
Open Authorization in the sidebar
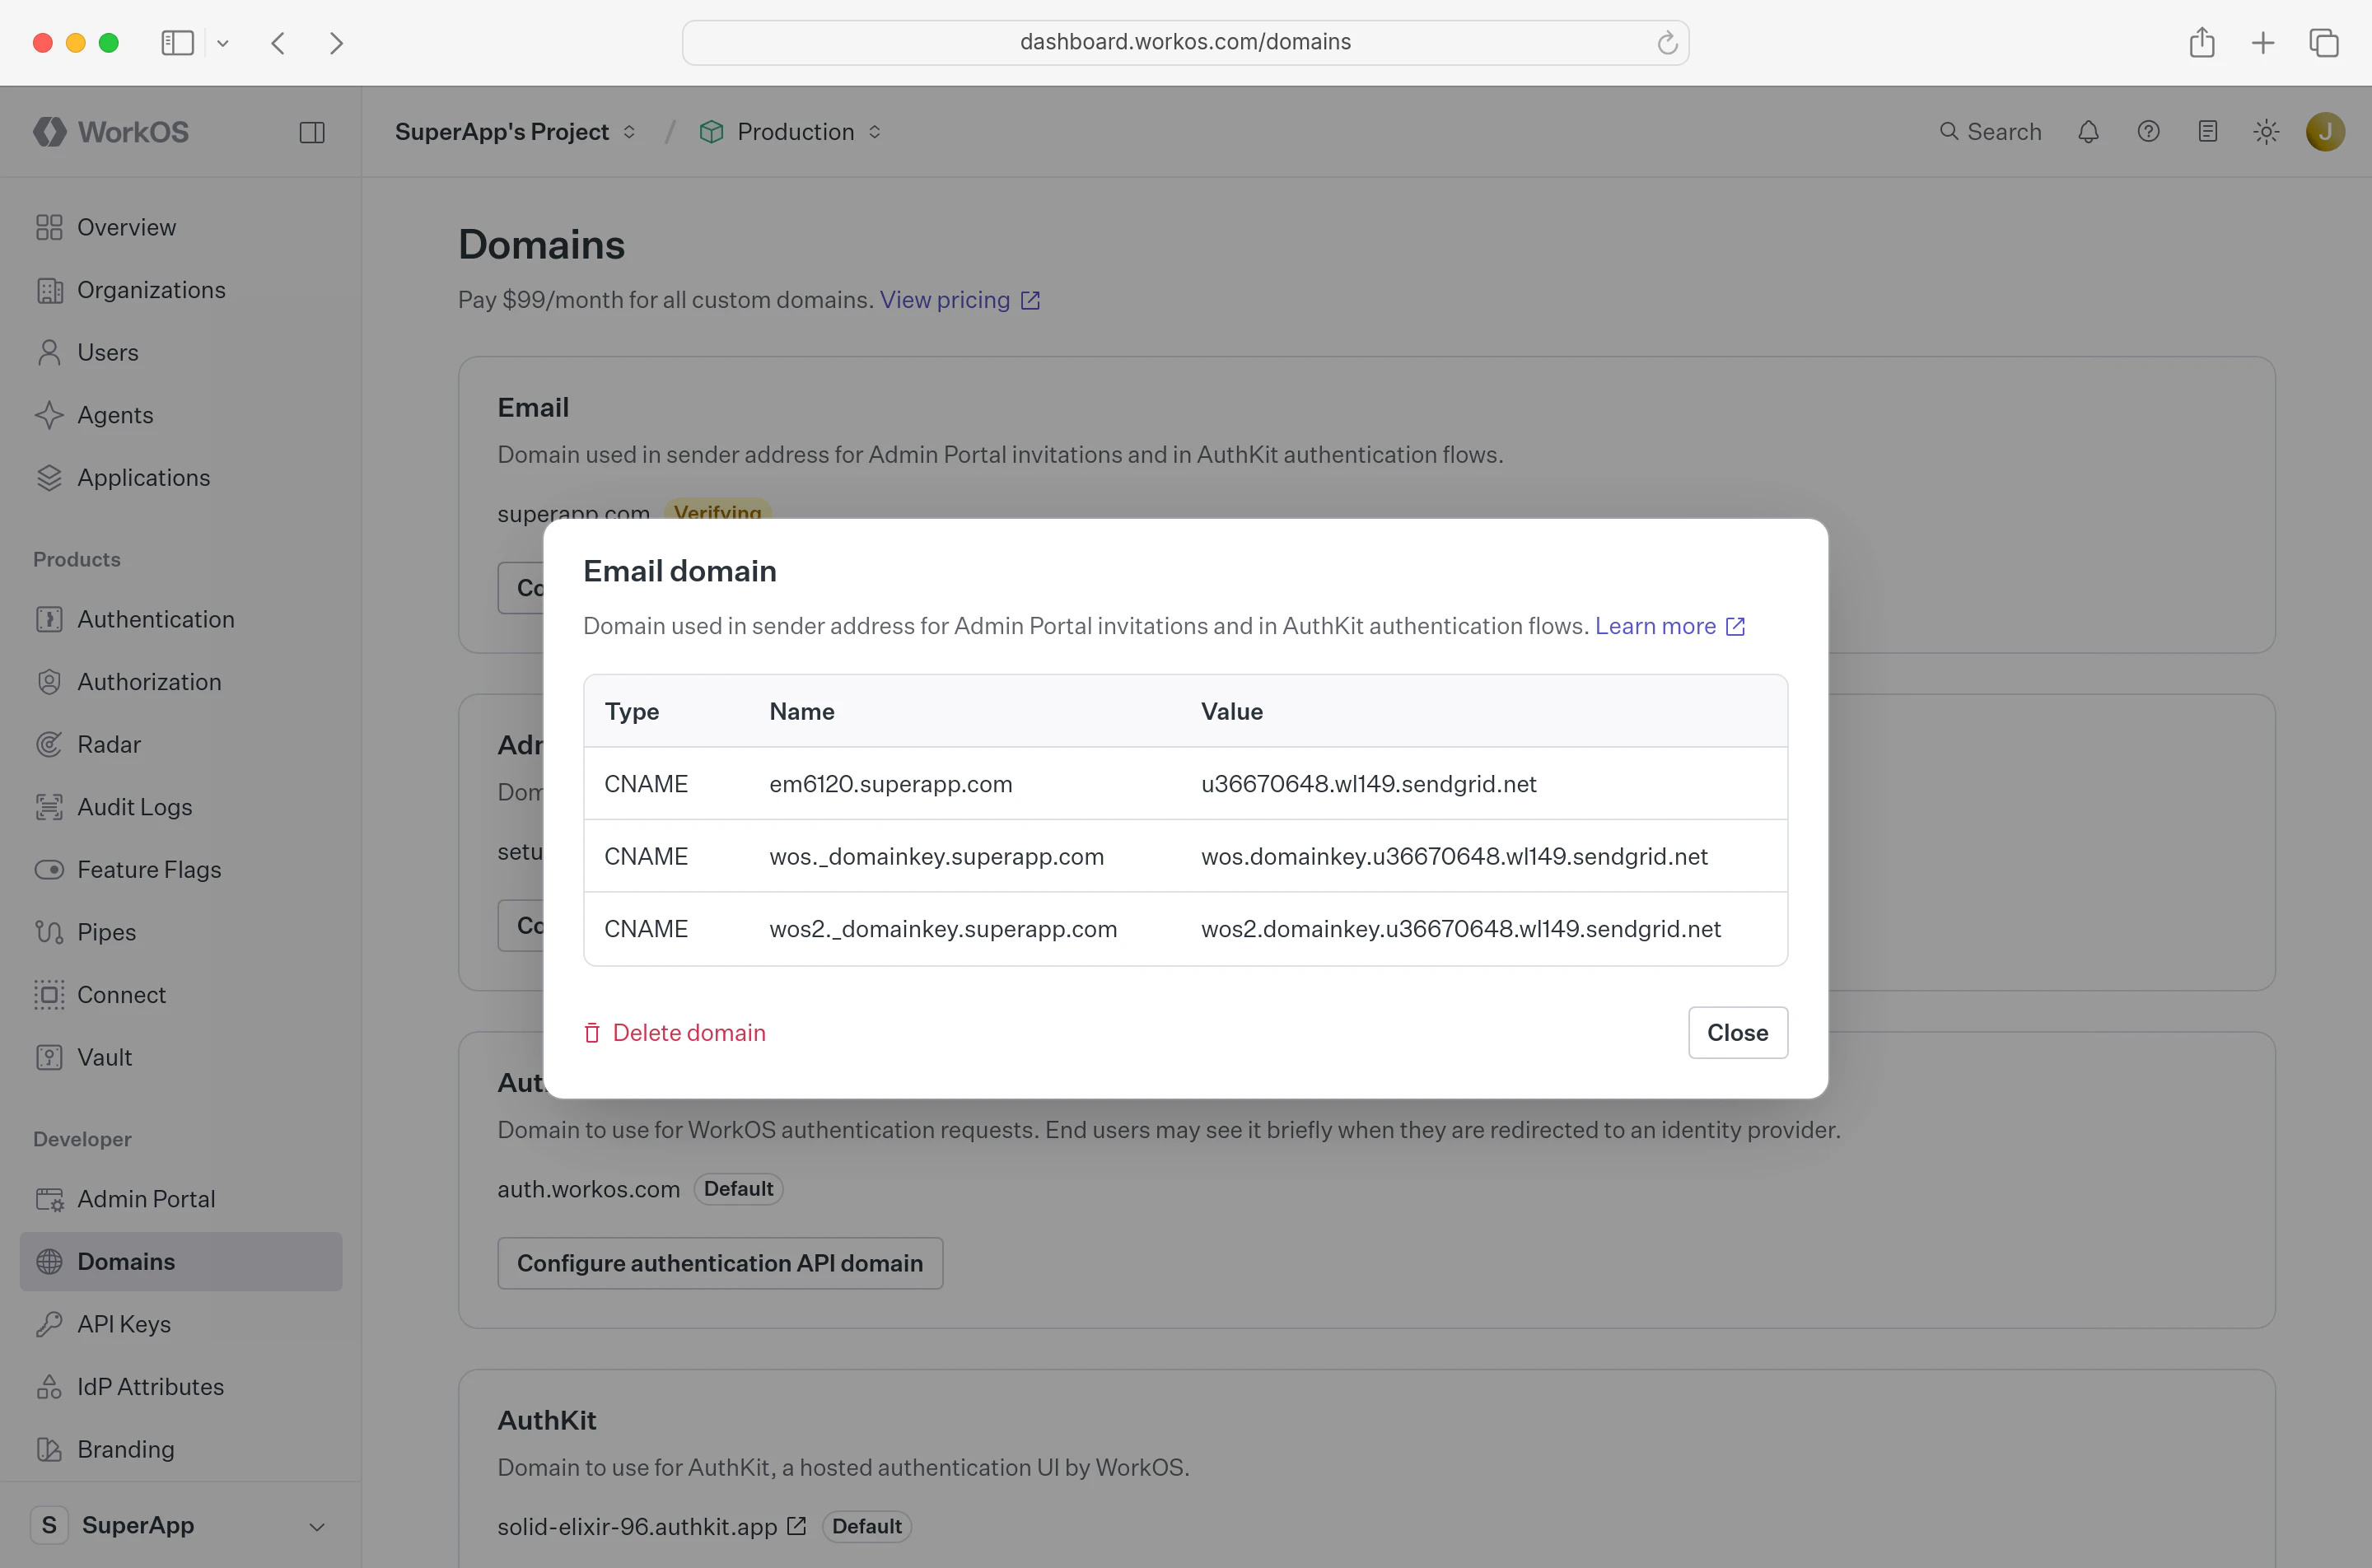(x=181, y=682)
